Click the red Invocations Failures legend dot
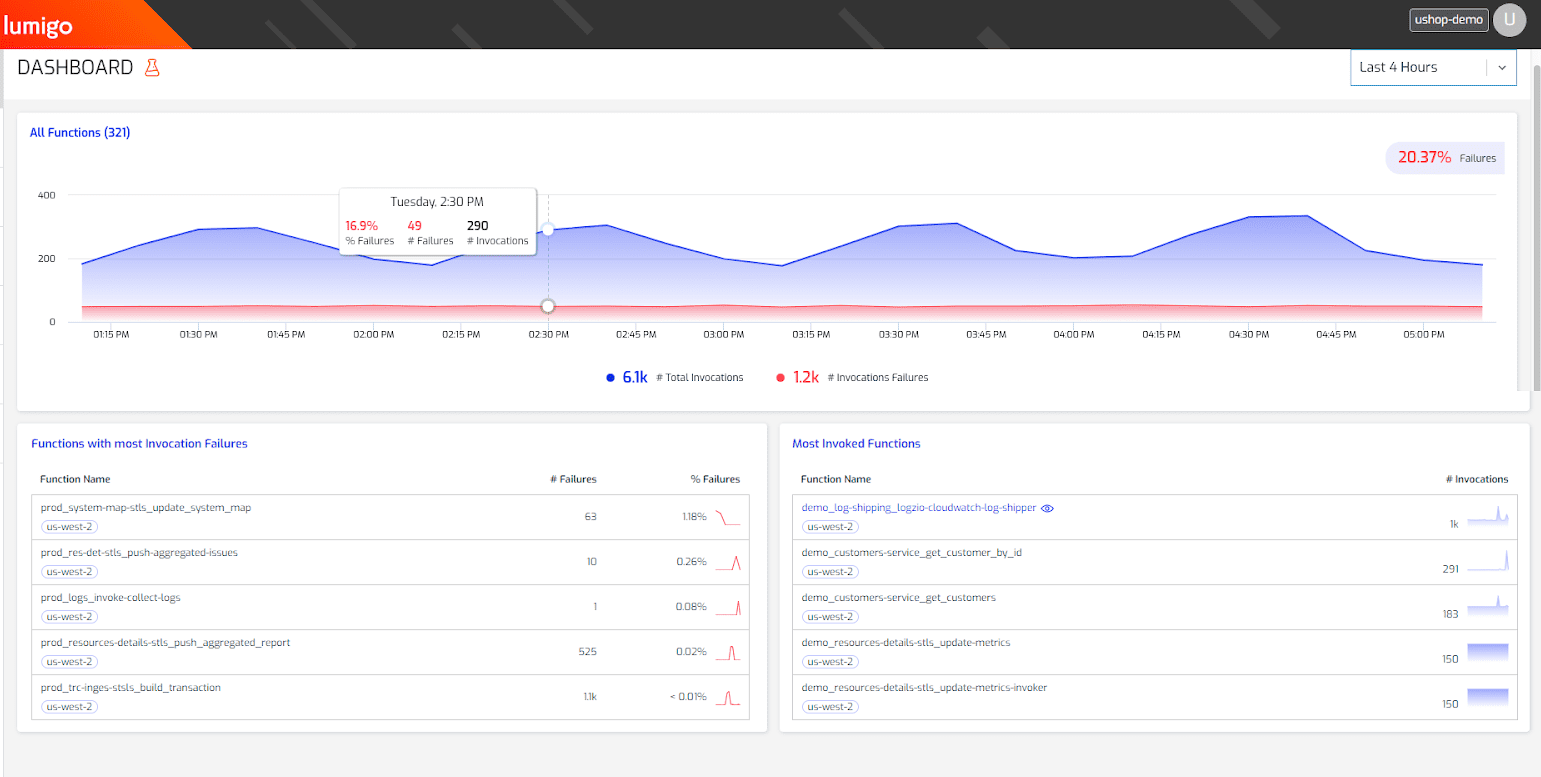This screenshot has width=1541, height=777. [781, 378]
